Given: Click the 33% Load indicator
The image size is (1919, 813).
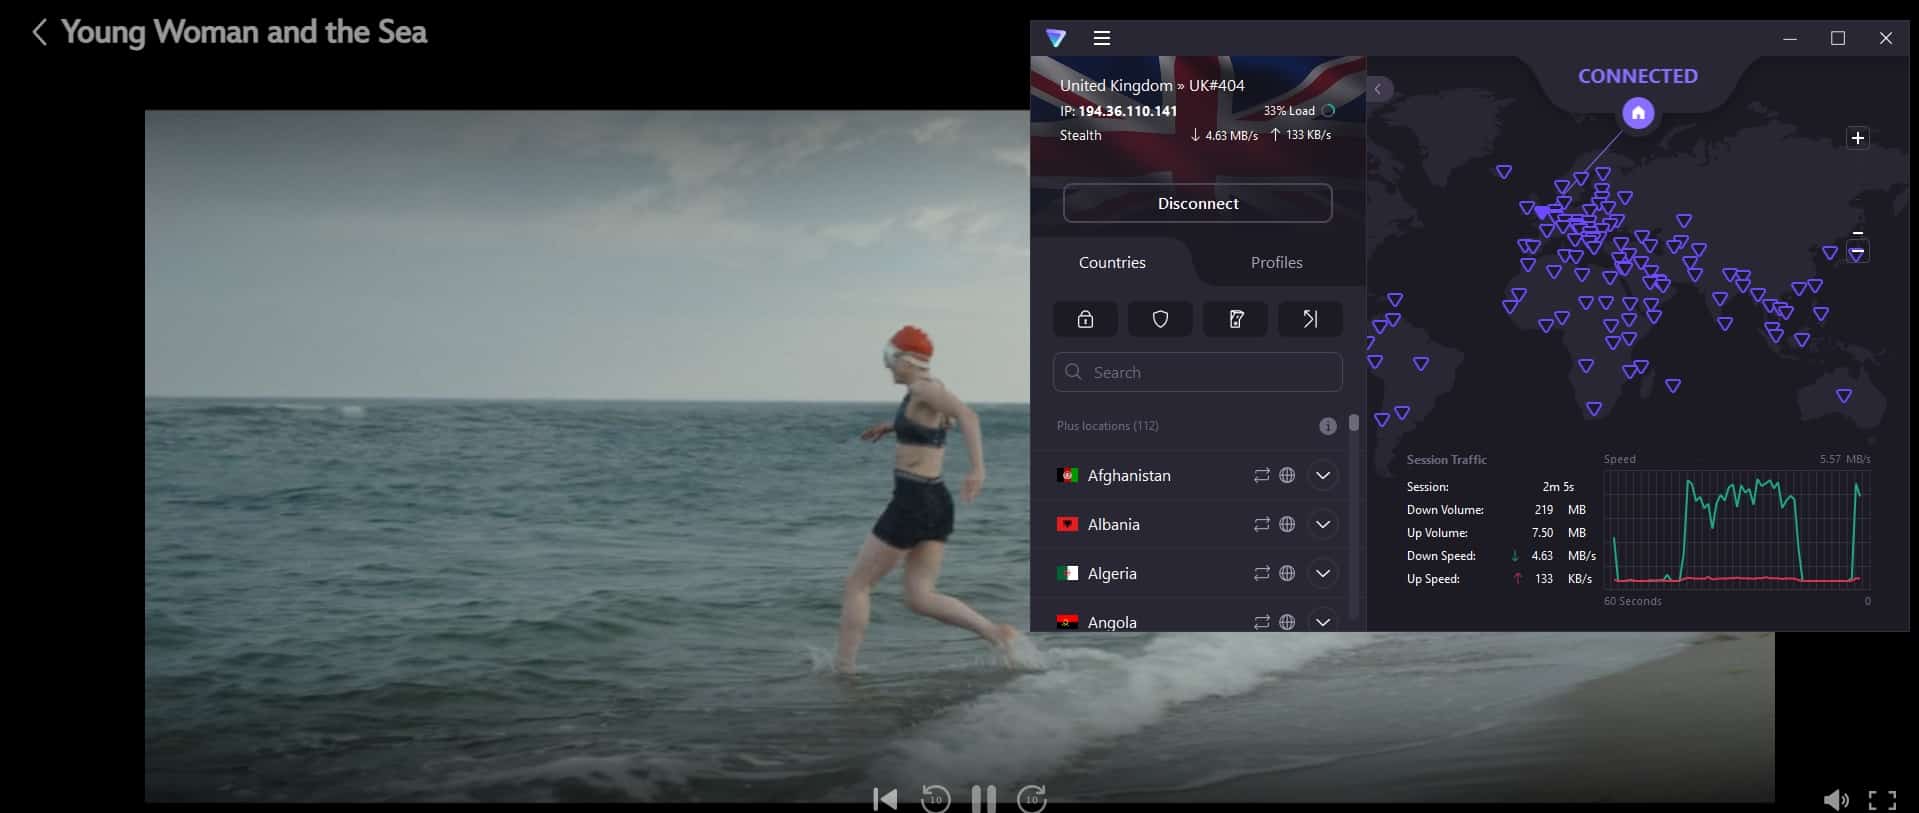Looking at the screenshot, I should [x=1298, y=111].
